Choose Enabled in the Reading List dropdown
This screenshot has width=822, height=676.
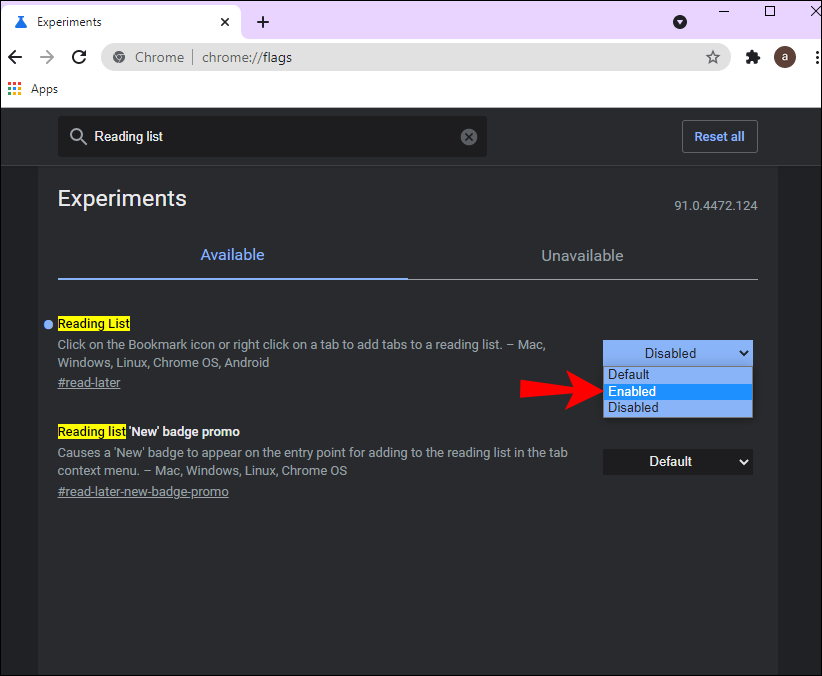pyautogui.click(x=678, y=392)
